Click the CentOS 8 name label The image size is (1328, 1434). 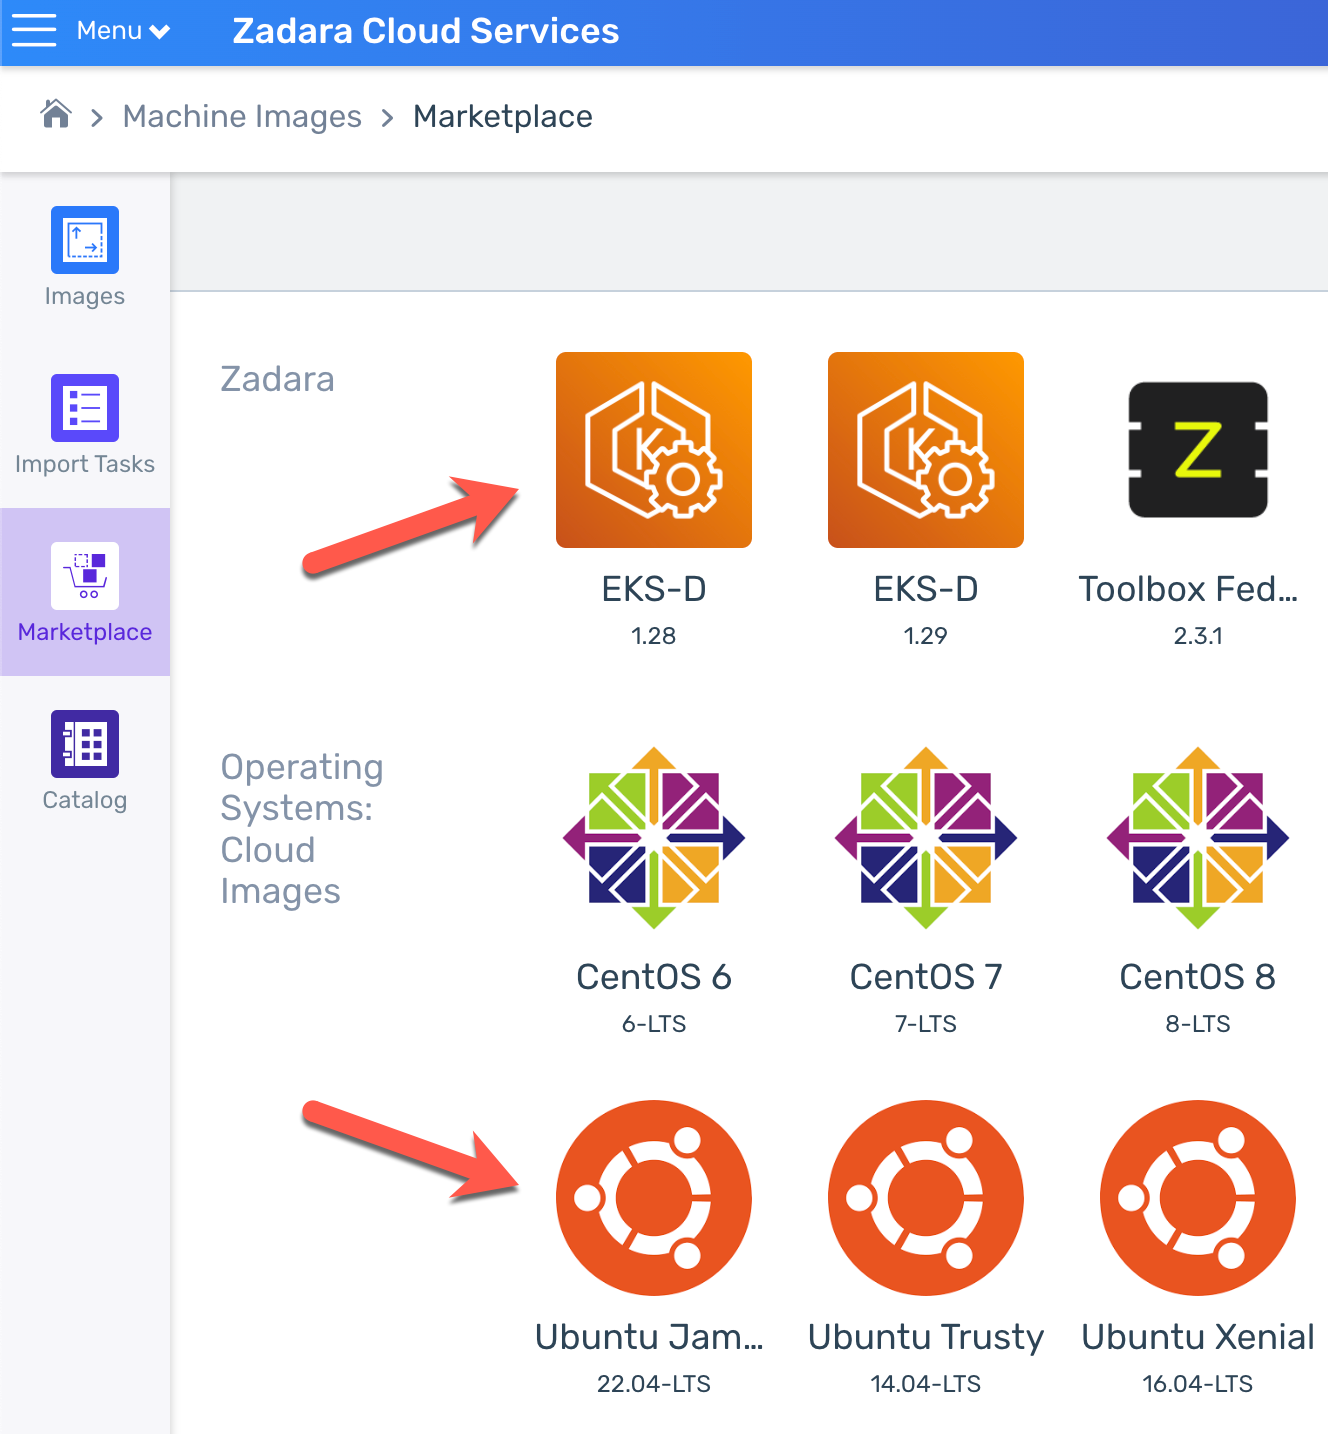pos(1198,977)
